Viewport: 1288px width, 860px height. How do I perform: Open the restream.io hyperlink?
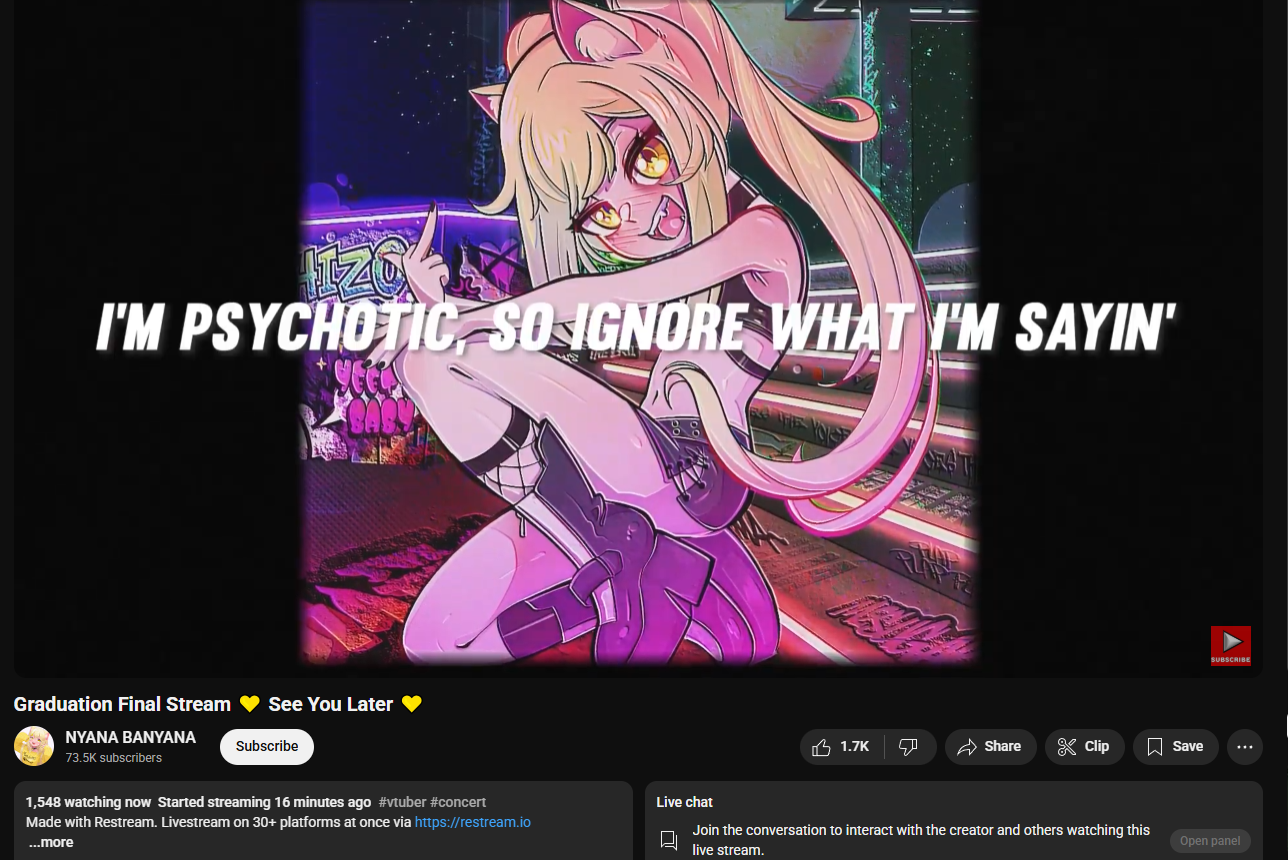click(x=472, y=822)
